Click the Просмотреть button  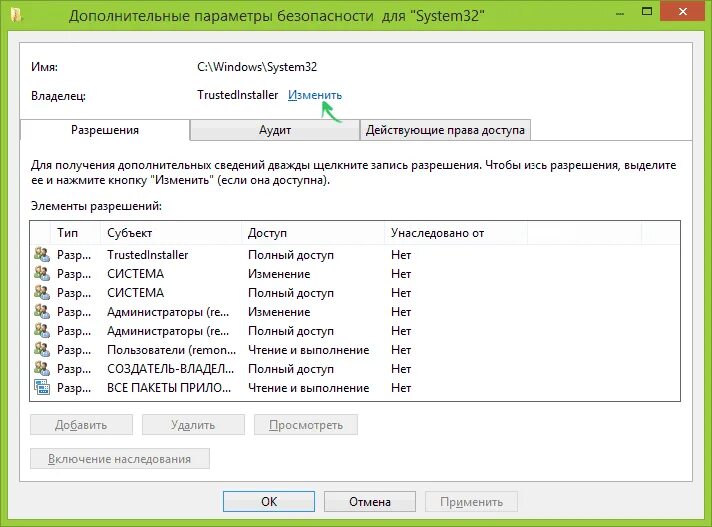click(x=306, y=425)
